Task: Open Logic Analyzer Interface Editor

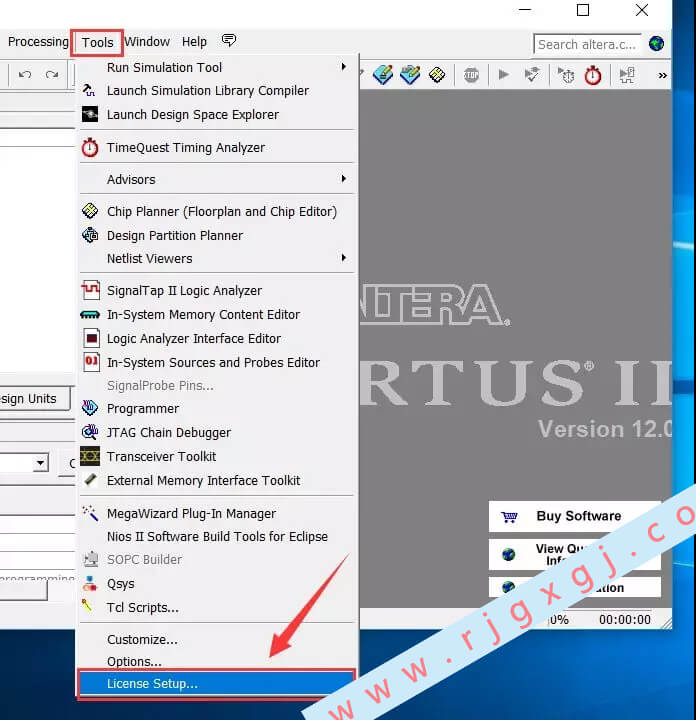Action: pos(217,338)
